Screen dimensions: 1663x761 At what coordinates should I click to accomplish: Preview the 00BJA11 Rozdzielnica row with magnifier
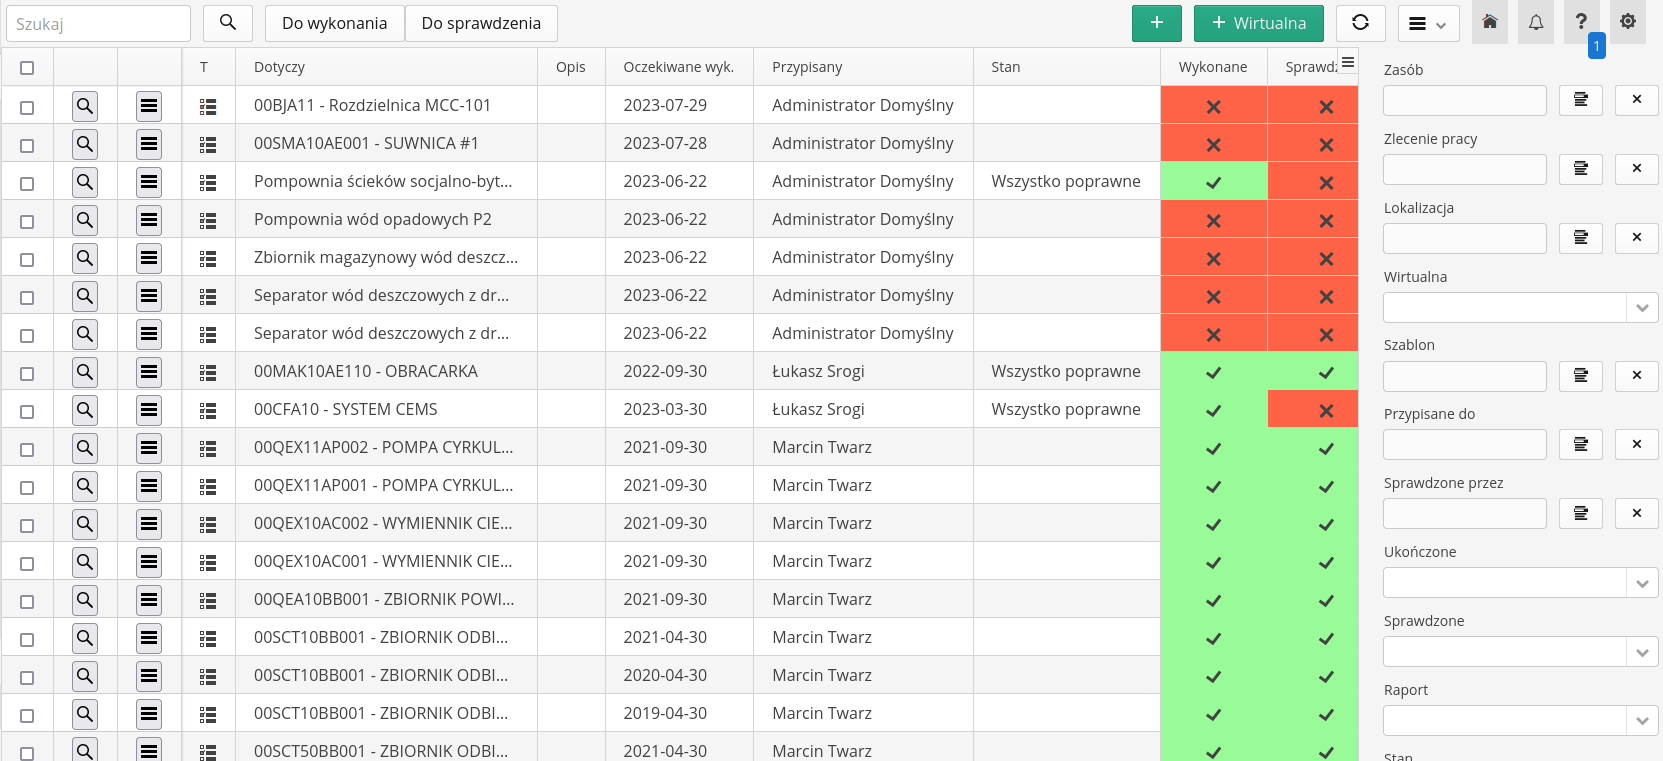pos(85,106)
